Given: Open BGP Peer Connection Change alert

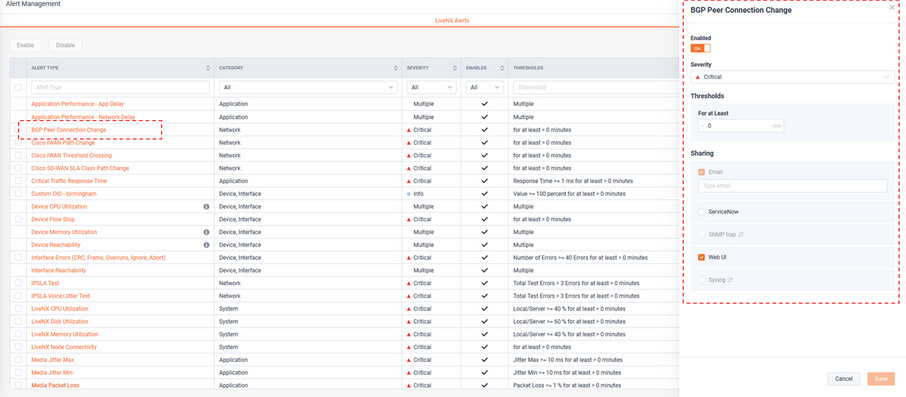Looking at the screenshot, I should (x=69, y=130).
